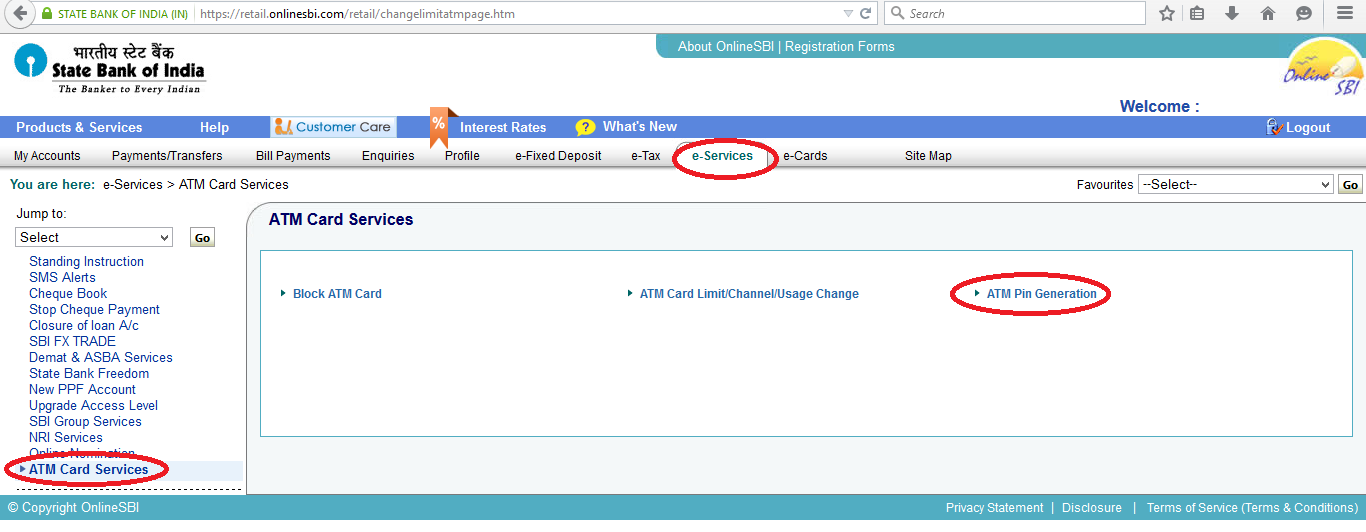1366x532 pixels.
Task: Open About OnlineSBI link
Action: pos(727,46)
